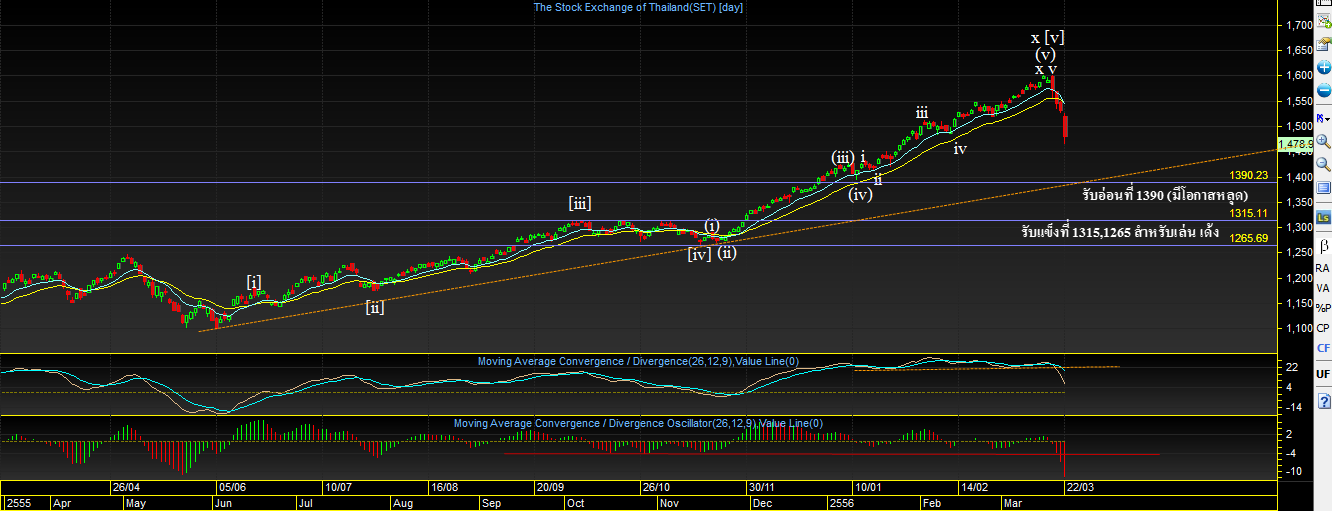
Task: Click the Oct month label
Action: point(575,503)
